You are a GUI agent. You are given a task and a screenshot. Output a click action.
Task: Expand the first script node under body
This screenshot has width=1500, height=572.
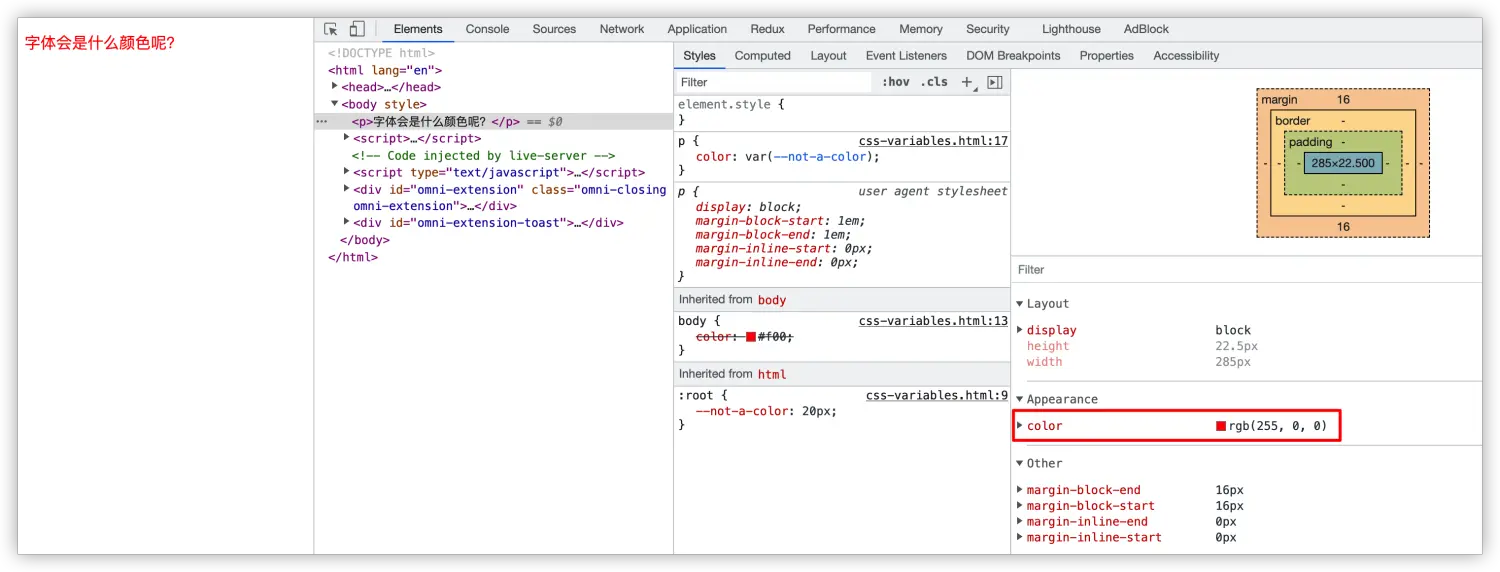(x=347, y=137)
